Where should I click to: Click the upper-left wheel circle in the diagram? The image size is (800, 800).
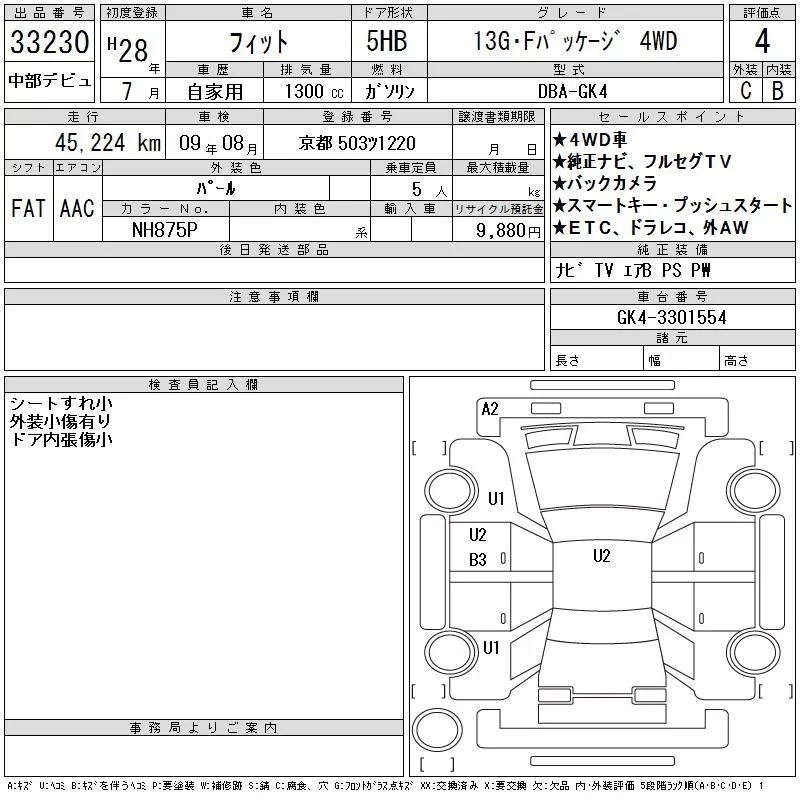pos(445,490)
